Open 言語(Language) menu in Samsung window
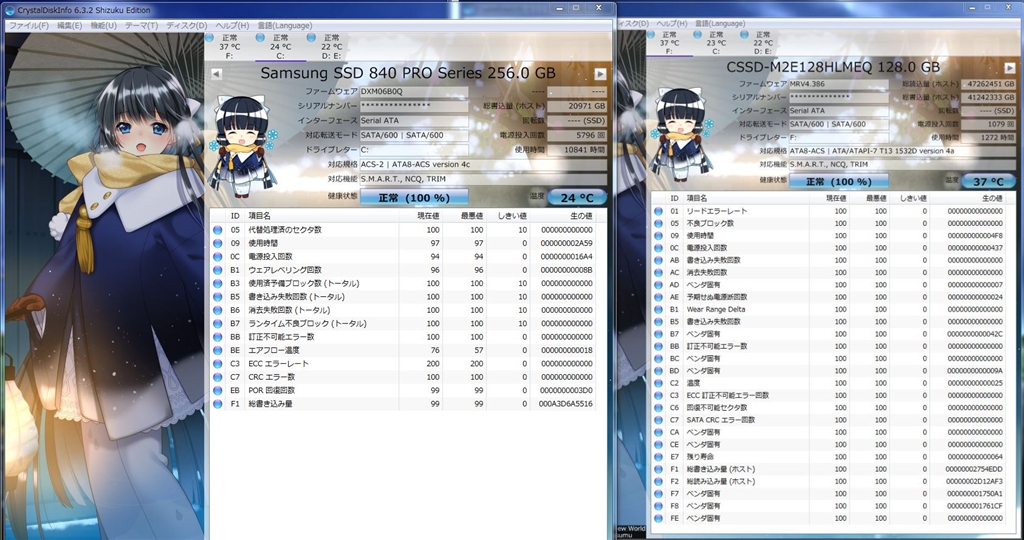The height and width of the screenshot is (540, 1024). coord(284,25)
